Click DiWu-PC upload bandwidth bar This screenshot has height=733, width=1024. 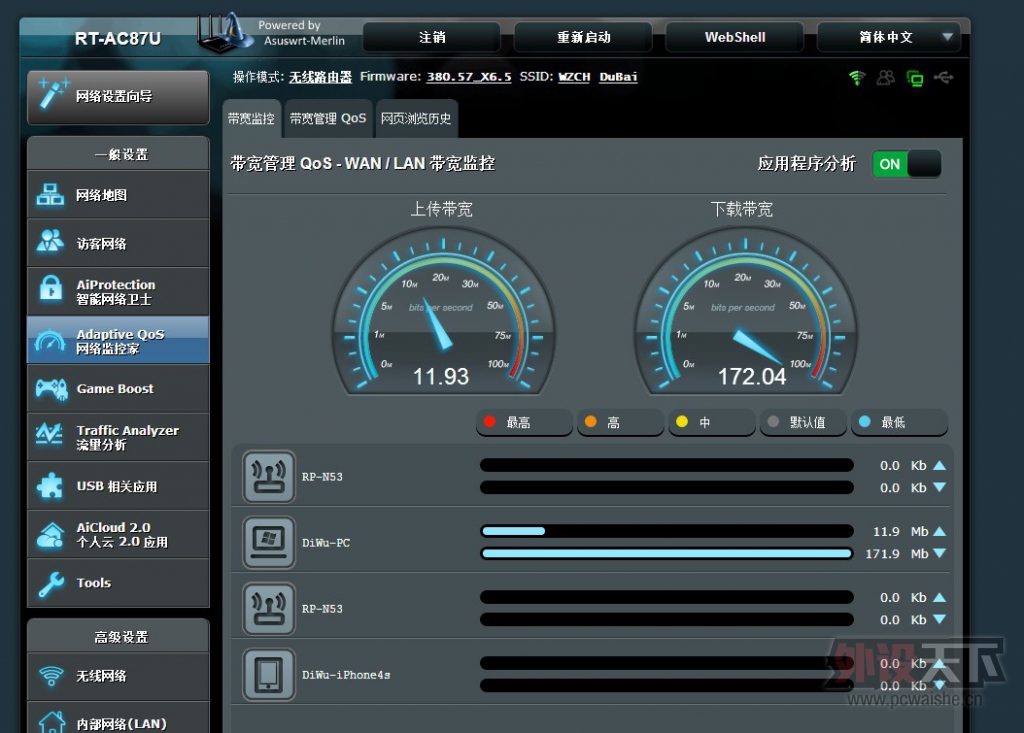click(x=667, y=531)
